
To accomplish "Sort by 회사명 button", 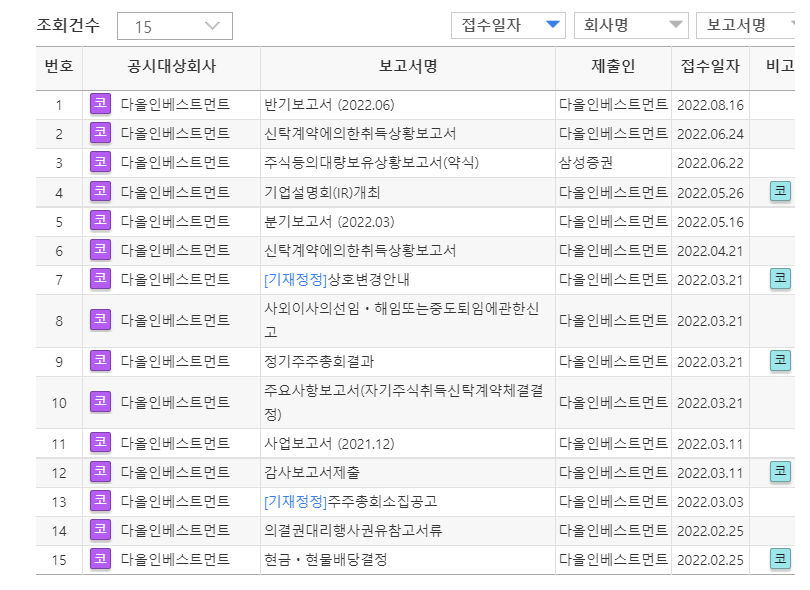I will click(x=631, y=25).
